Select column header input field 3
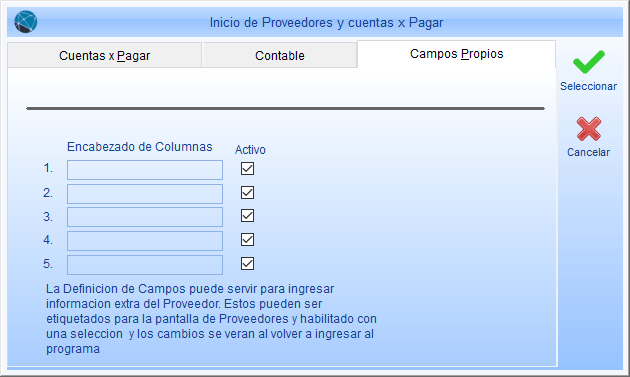 [x=145, y=217]
